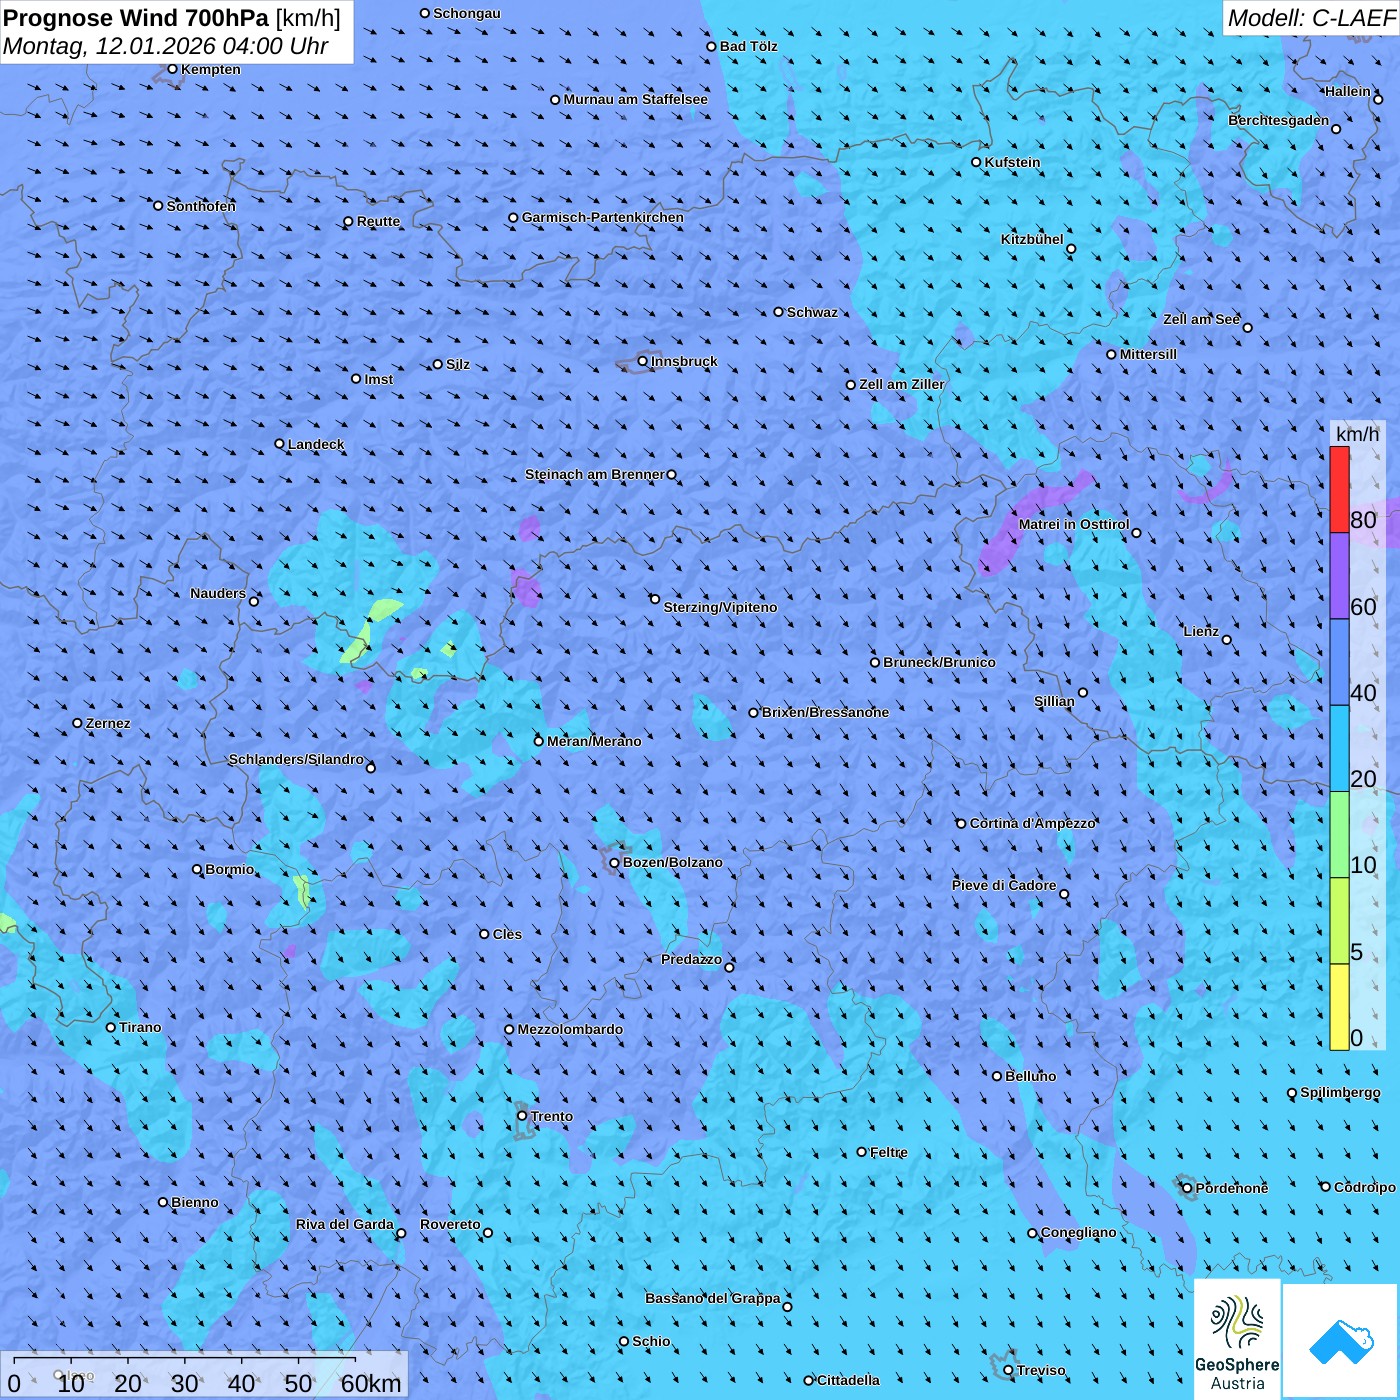Click the Kufstein label

(1012, 162)
